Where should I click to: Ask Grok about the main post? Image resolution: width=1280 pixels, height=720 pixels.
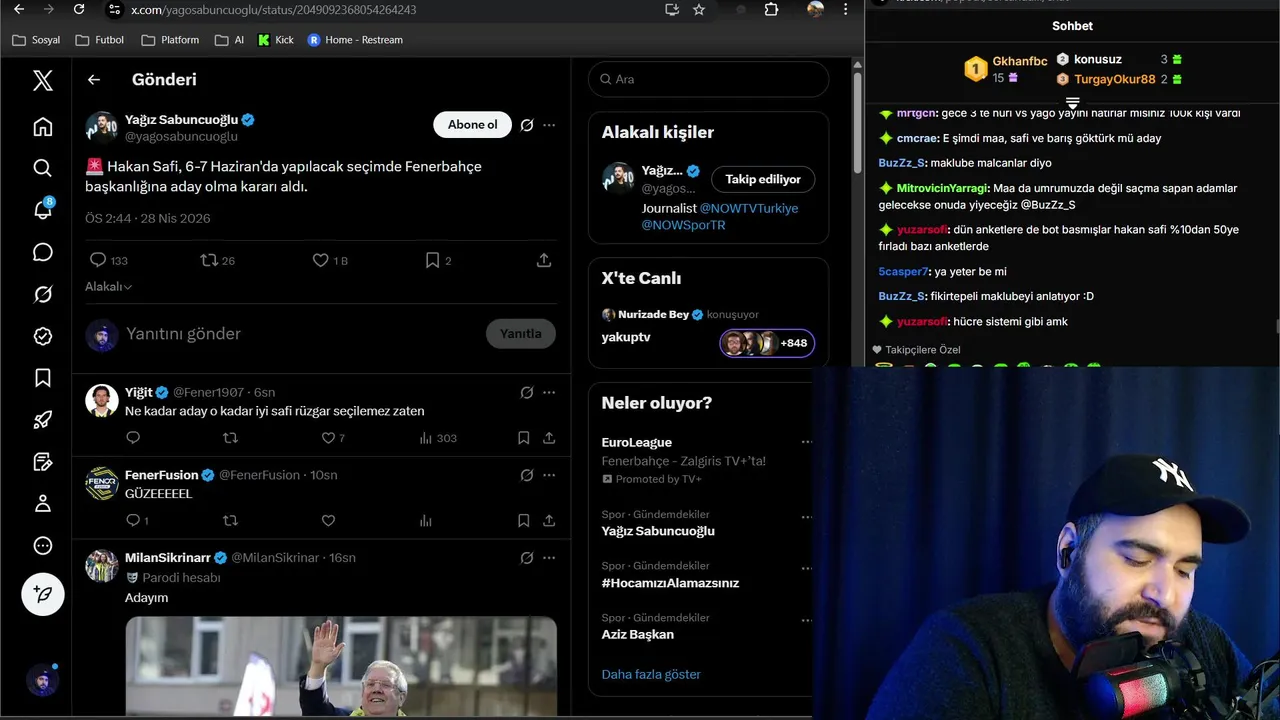[527, 125]
